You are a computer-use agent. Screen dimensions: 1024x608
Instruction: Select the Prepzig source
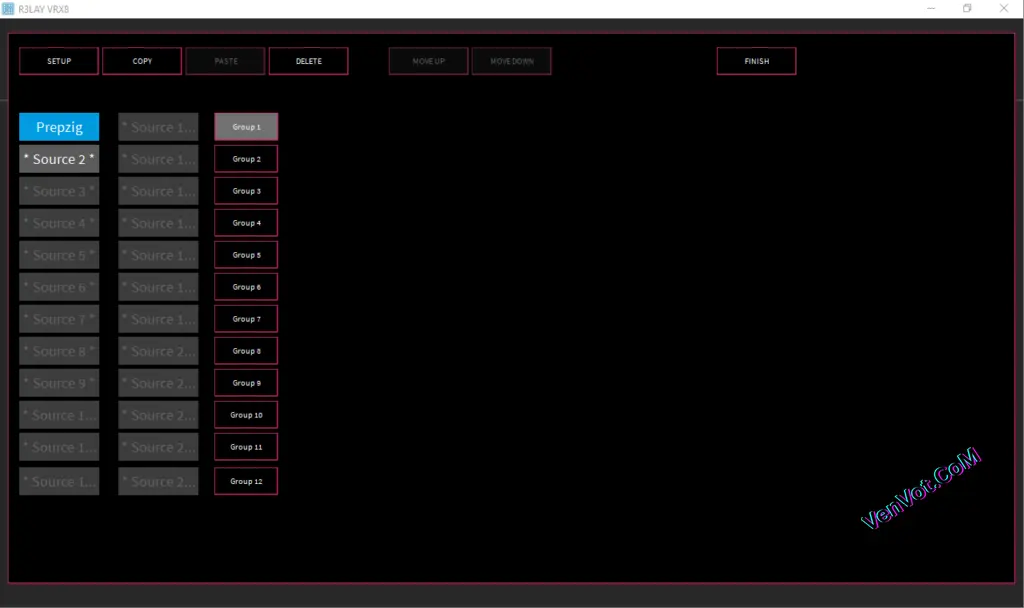click(x=59, y=127)
